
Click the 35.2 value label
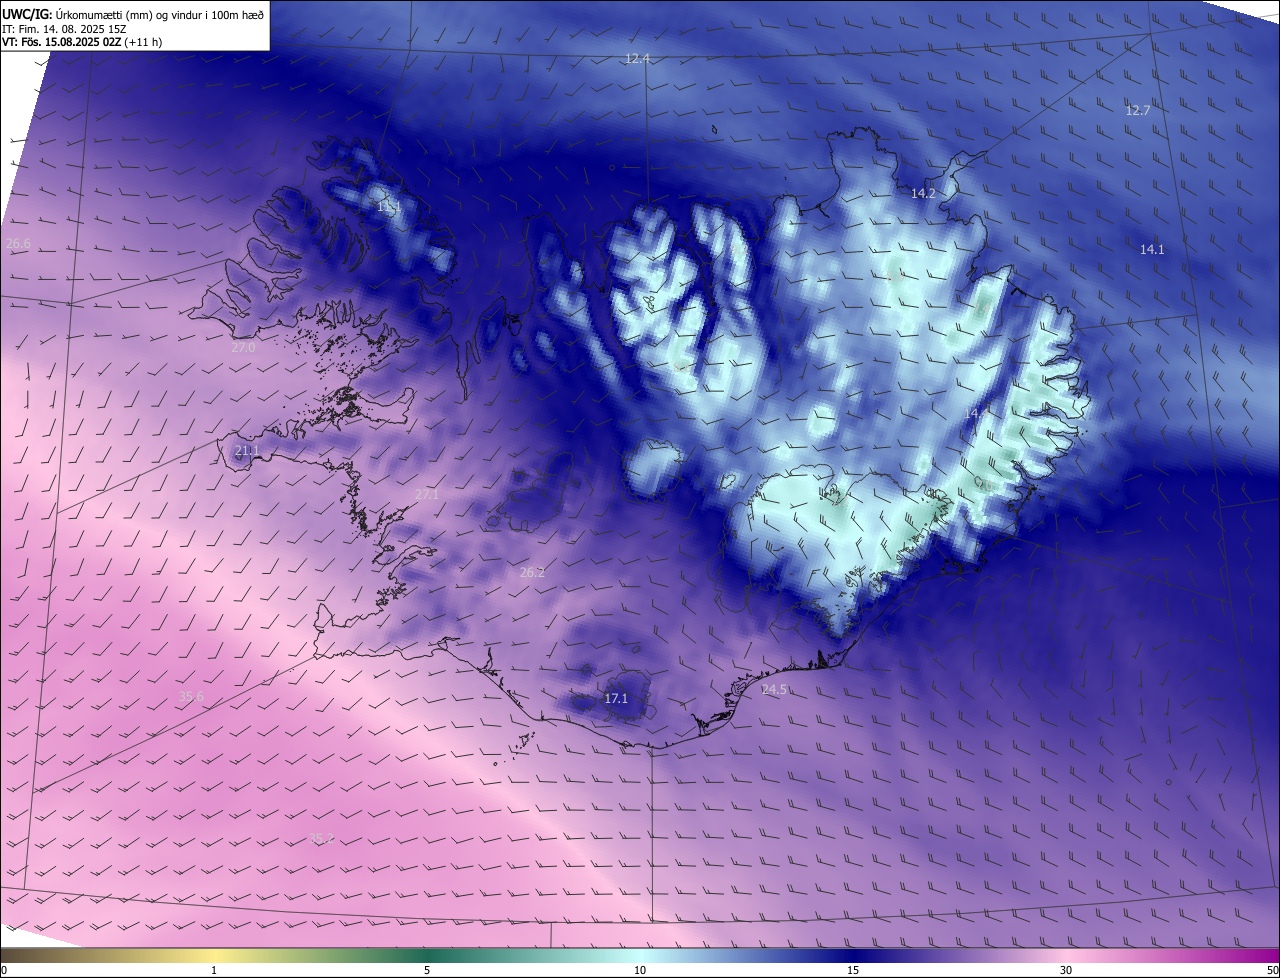tap(321, 838)
